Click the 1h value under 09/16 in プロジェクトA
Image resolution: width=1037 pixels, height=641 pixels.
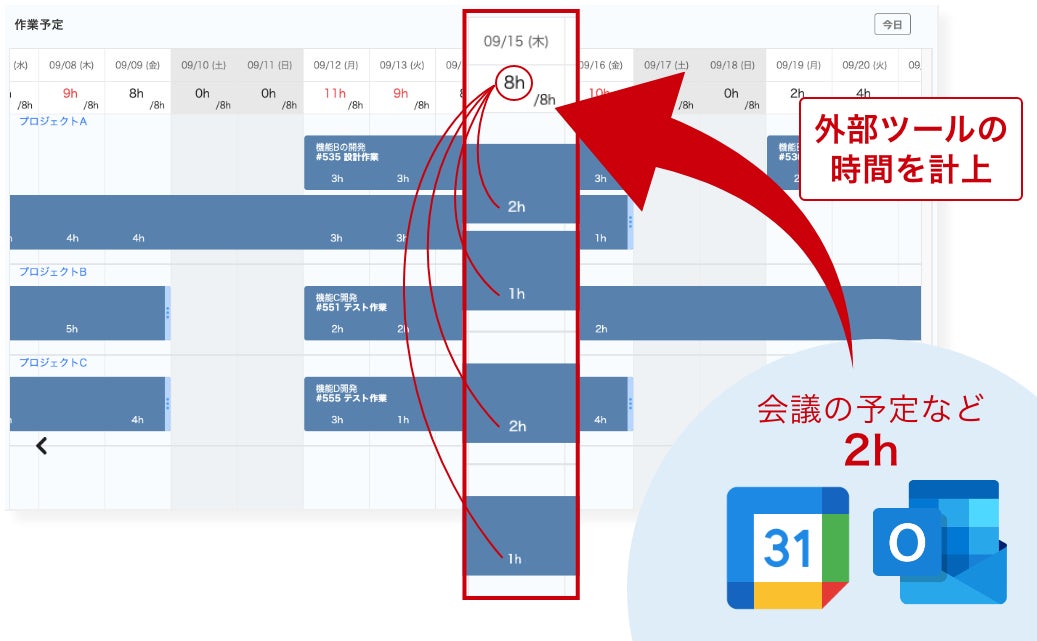(601, 238)
